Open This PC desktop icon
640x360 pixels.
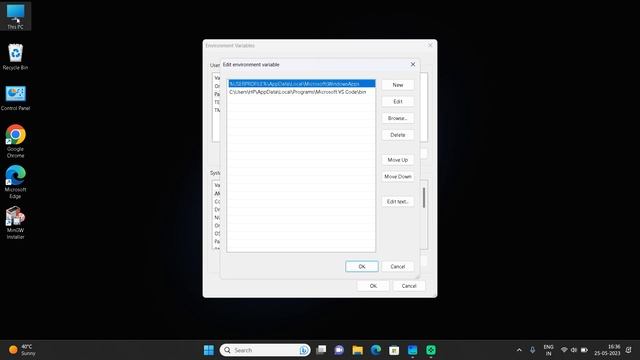16,16
